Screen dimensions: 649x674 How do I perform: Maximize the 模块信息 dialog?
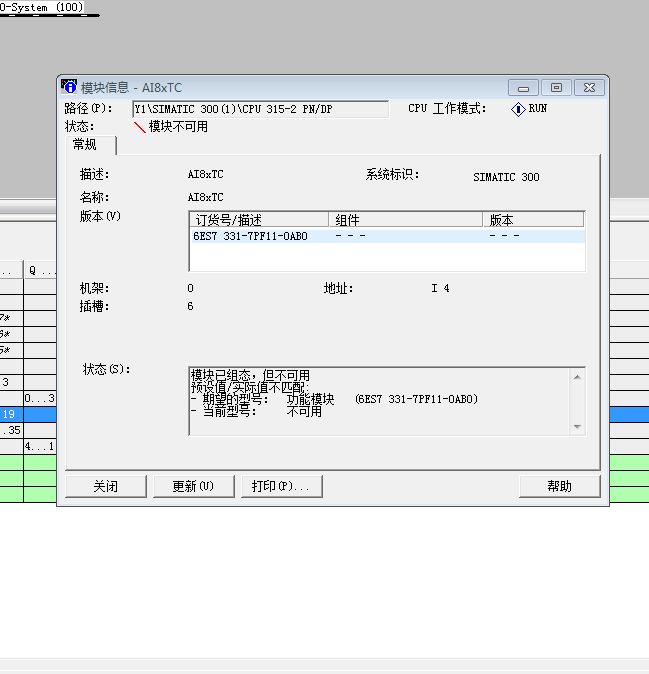(x=556, y=88)
